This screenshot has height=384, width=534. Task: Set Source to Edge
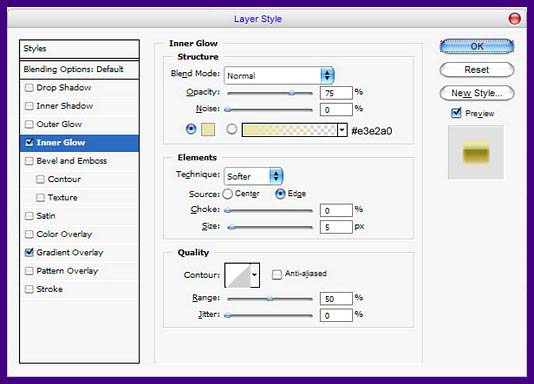[280, 194]
